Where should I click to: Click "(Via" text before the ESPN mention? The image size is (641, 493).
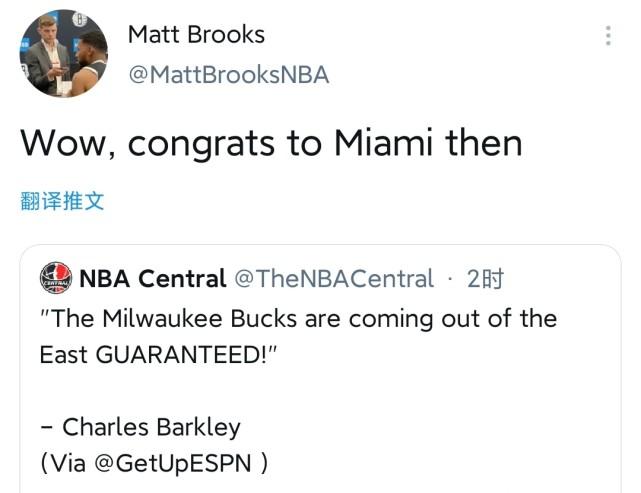click(x=65, y=464)
